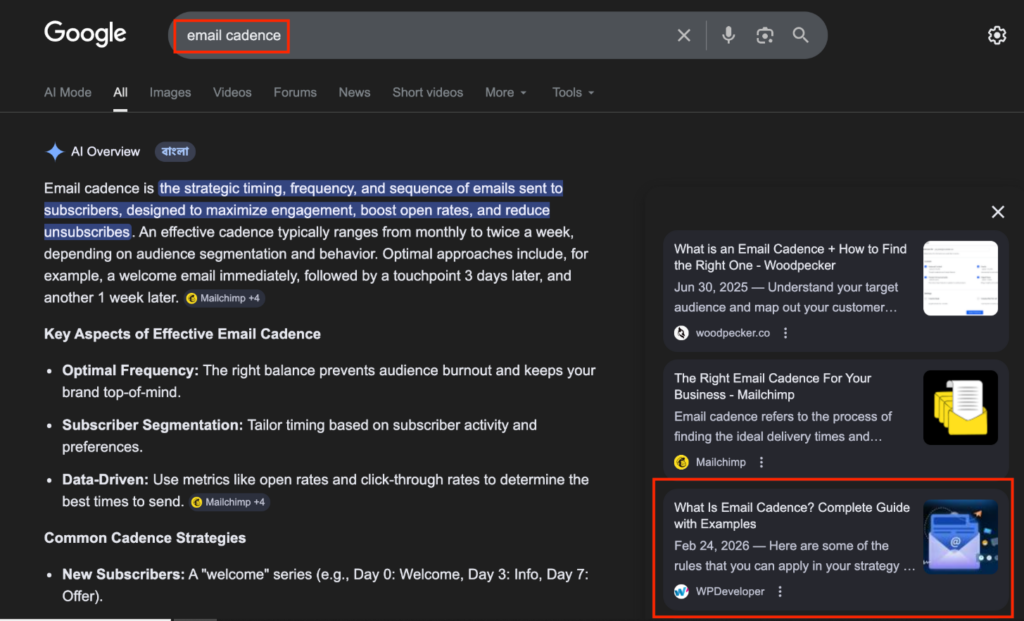Click the AI Overview label
The height and width of the screenshot is (621, 1024).
(105, 151)
